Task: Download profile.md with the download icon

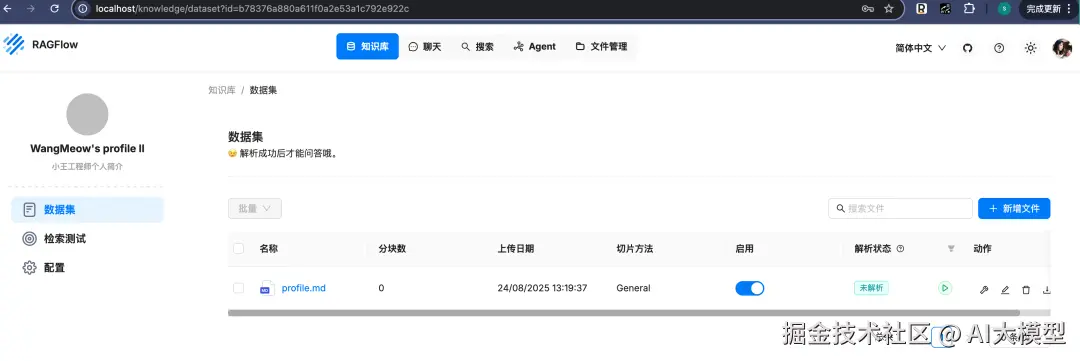Action: click(x=1047, y=290)
